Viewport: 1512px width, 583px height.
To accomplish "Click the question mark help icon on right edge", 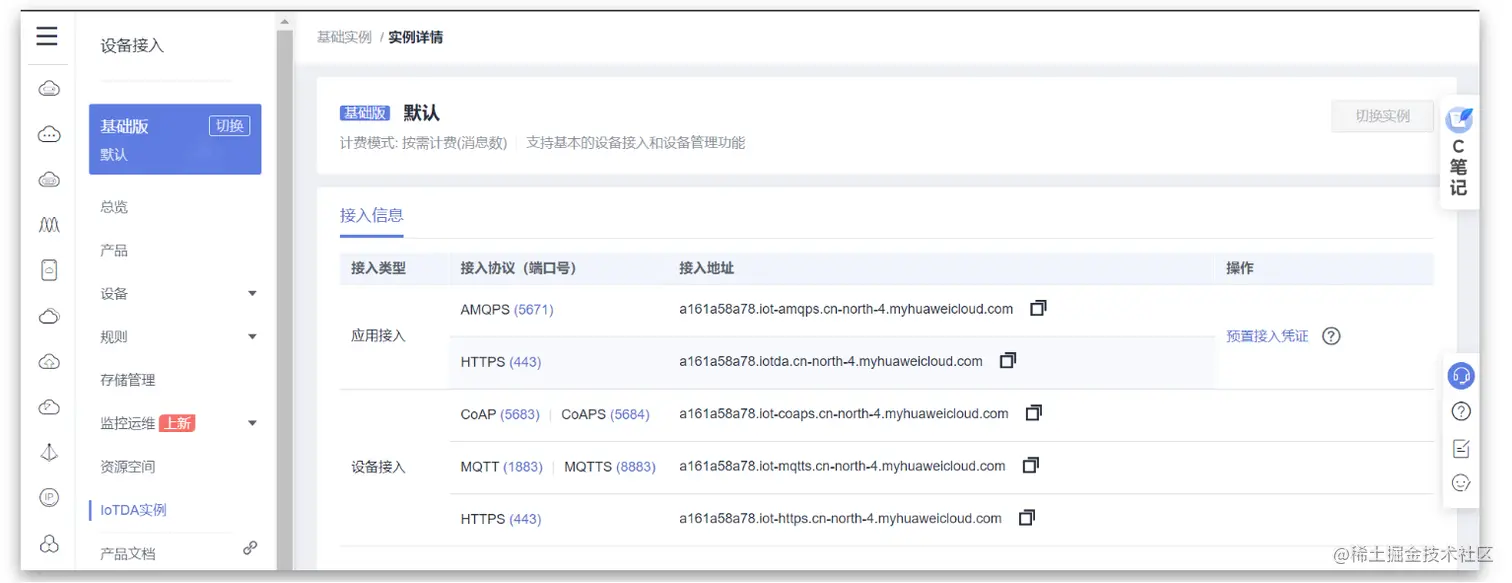I will coord(1461,411).
